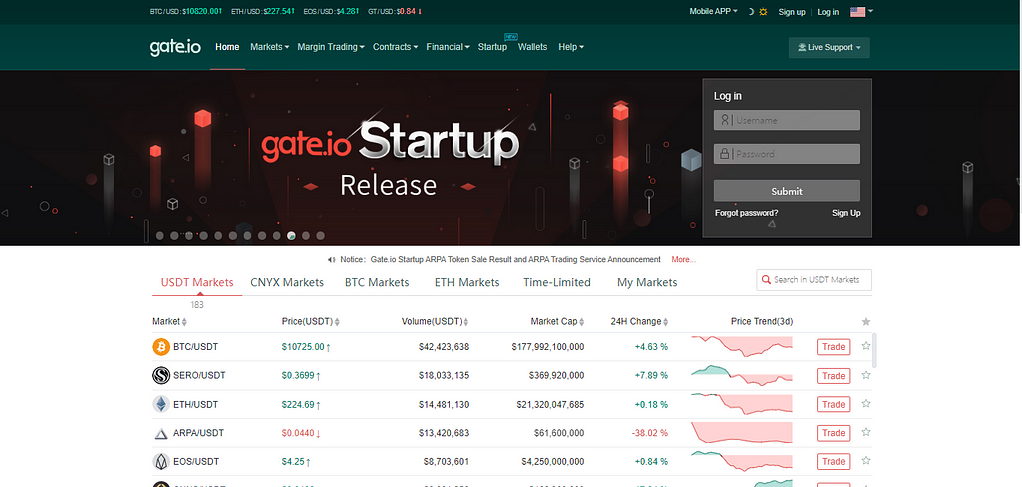Image resolution: width=1022 pixels, height=487 pixels.
Task: Click the EOS coin icon
Action: pyautogui.click(x=161, y=462)
